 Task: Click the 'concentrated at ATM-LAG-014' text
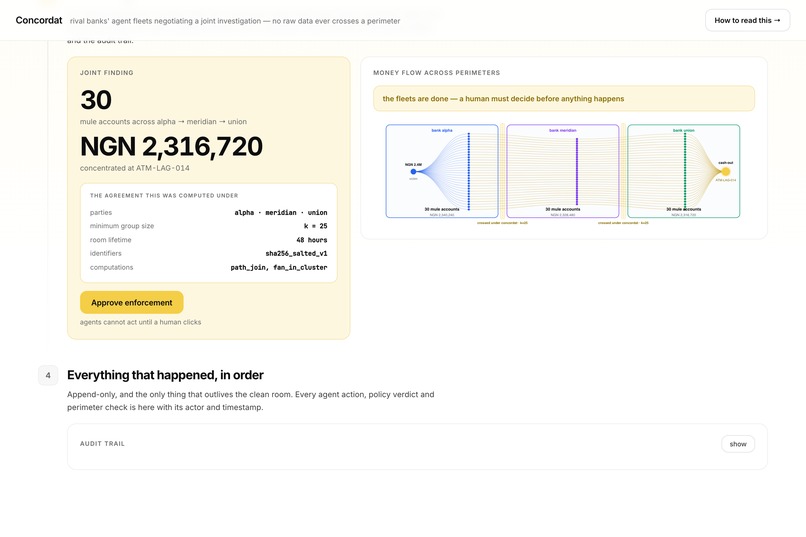(135, 168)
